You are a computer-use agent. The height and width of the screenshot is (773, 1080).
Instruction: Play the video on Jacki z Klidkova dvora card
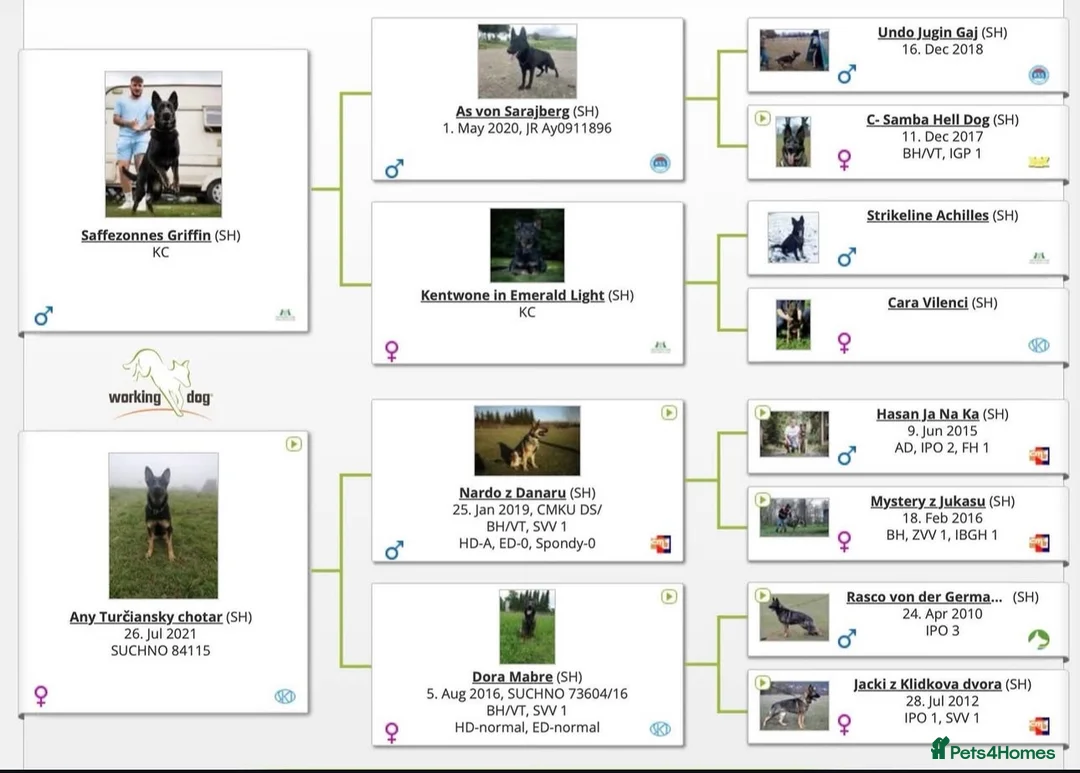click(x=761, y=684)
